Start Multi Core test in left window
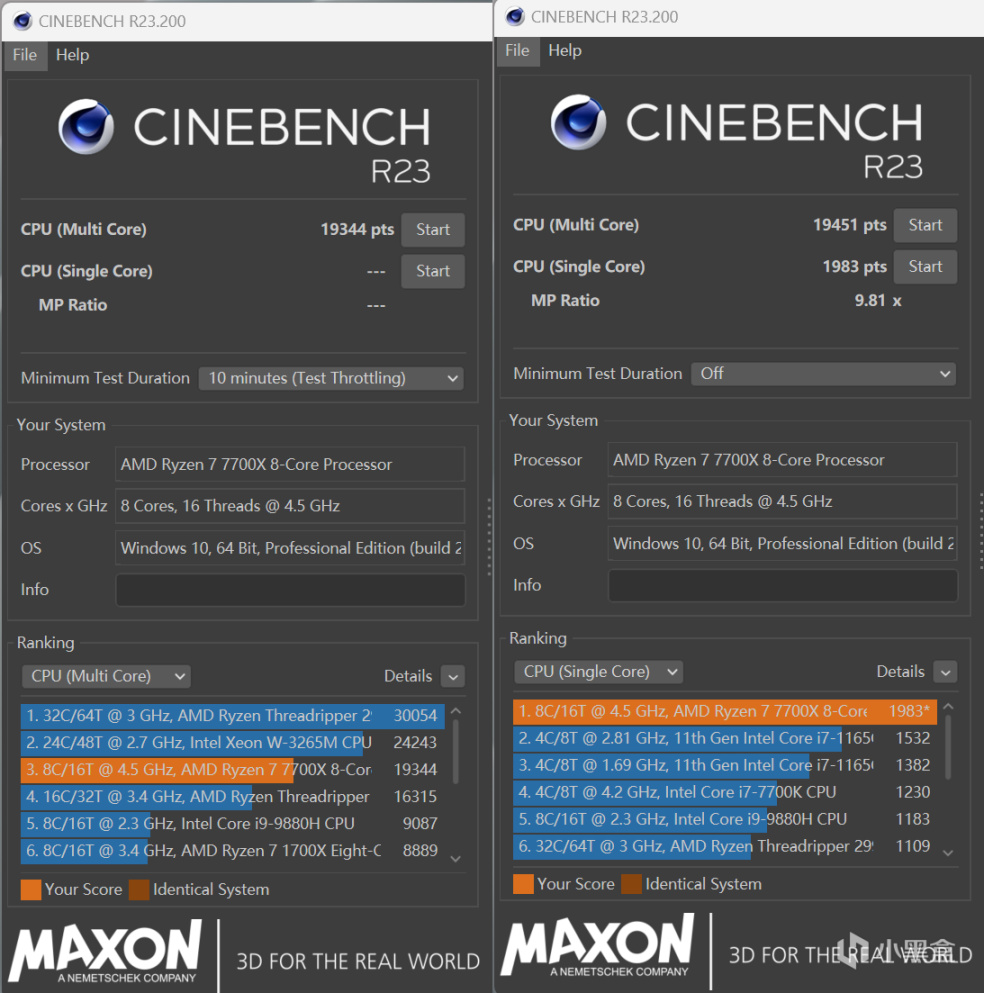 pos(433,230)
